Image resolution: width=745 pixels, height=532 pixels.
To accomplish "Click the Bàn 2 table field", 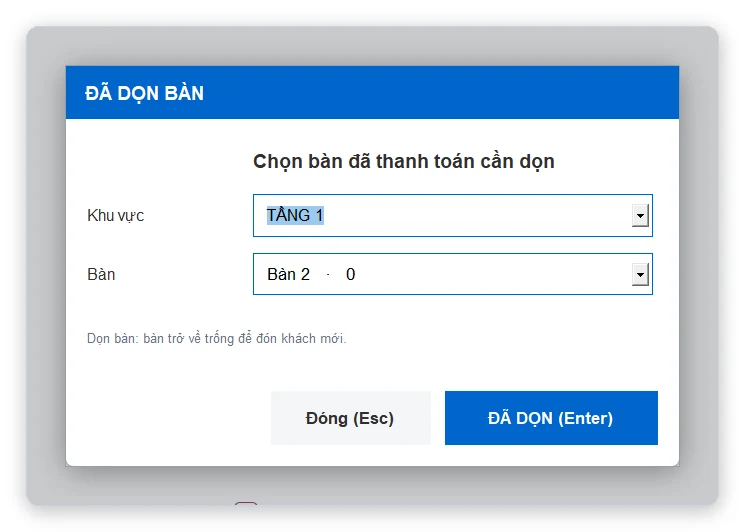I will (x=453, y=274).
